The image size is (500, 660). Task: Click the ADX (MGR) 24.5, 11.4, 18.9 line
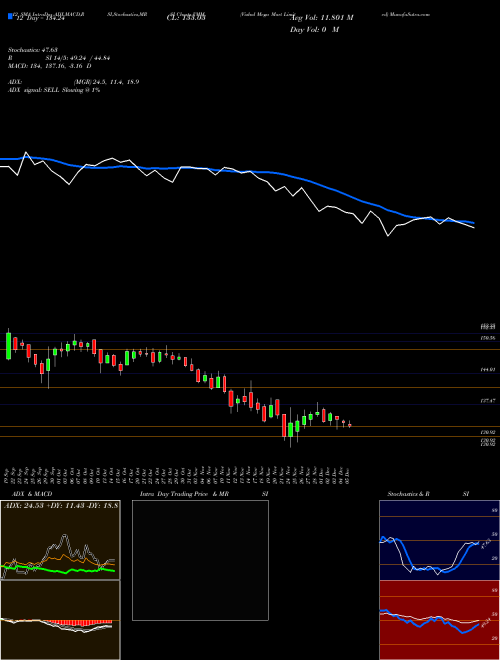coord(73,82)
